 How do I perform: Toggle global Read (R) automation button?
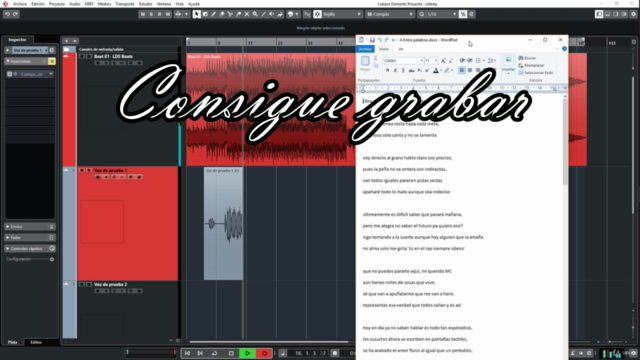pyautogui.click(x=159, y=14)
